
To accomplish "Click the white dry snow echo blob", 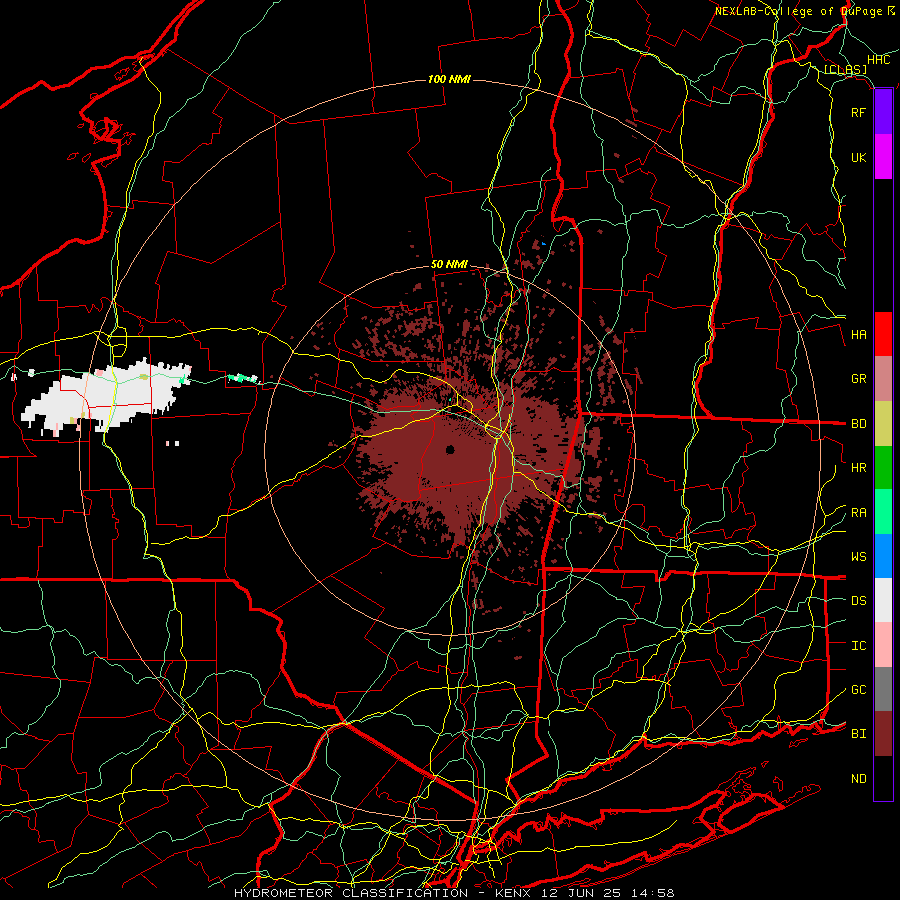I will 106,395.
